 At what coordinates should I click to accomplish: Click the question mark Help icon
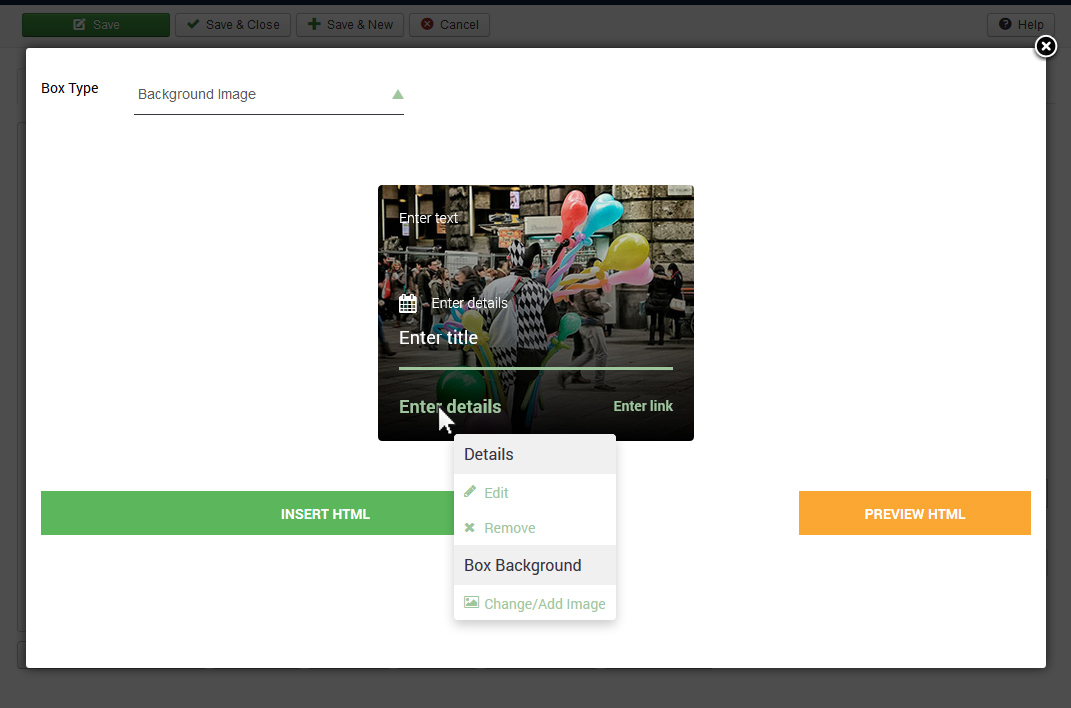1005,25
